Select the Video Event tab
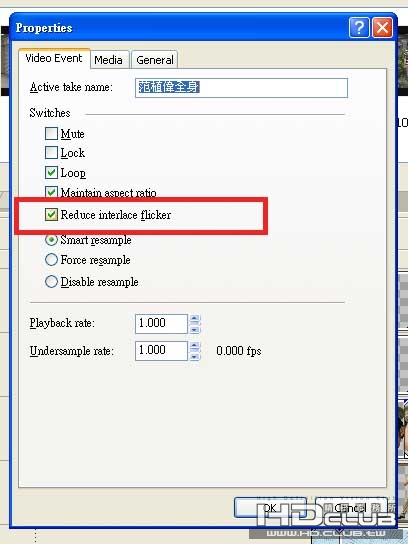Image resolution: width=408 pixels, height=544 pixels. tap(54, 58)
